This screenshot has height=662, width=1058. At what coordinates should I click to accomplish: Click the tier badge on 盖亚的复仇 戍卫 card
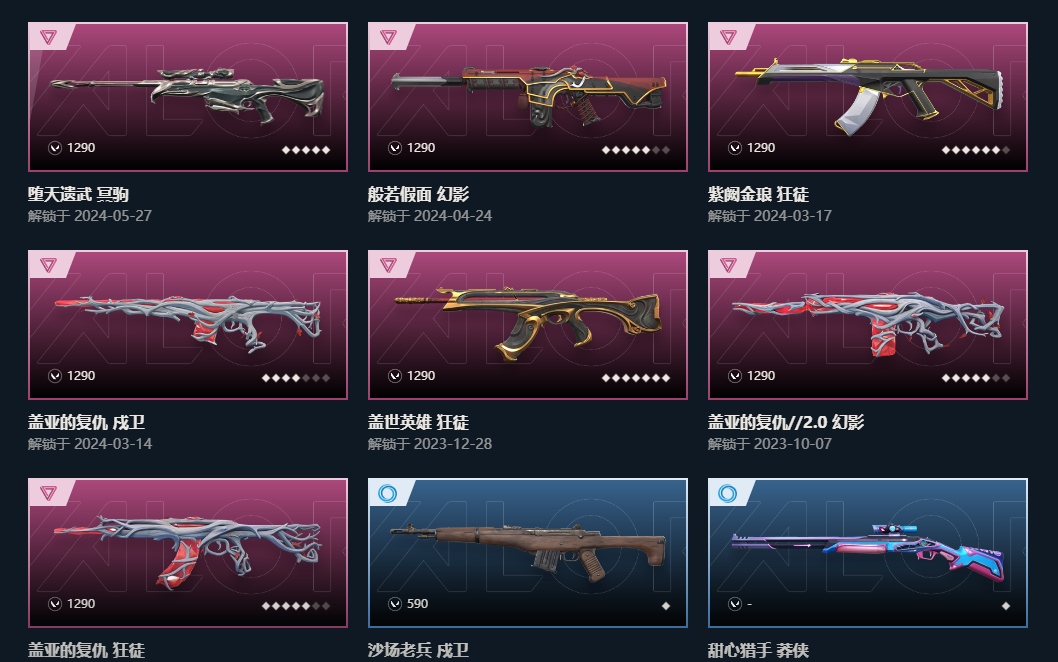tap(49, 265)
